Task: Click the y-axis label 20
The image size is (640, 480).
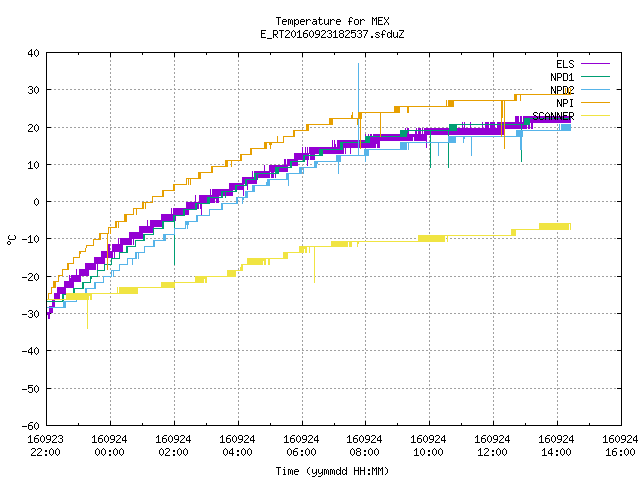Action: (33, 128)
